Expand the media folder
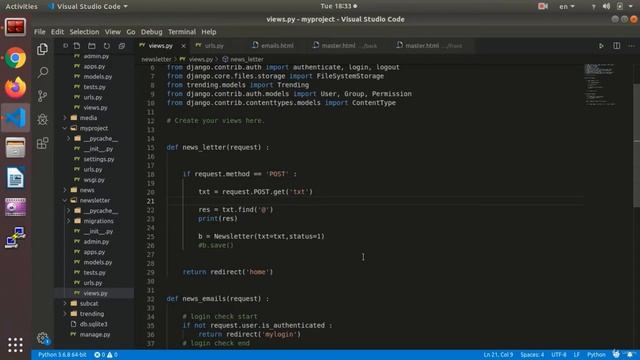This screenshot has height=360, width=640. click(x=88, y=118)
